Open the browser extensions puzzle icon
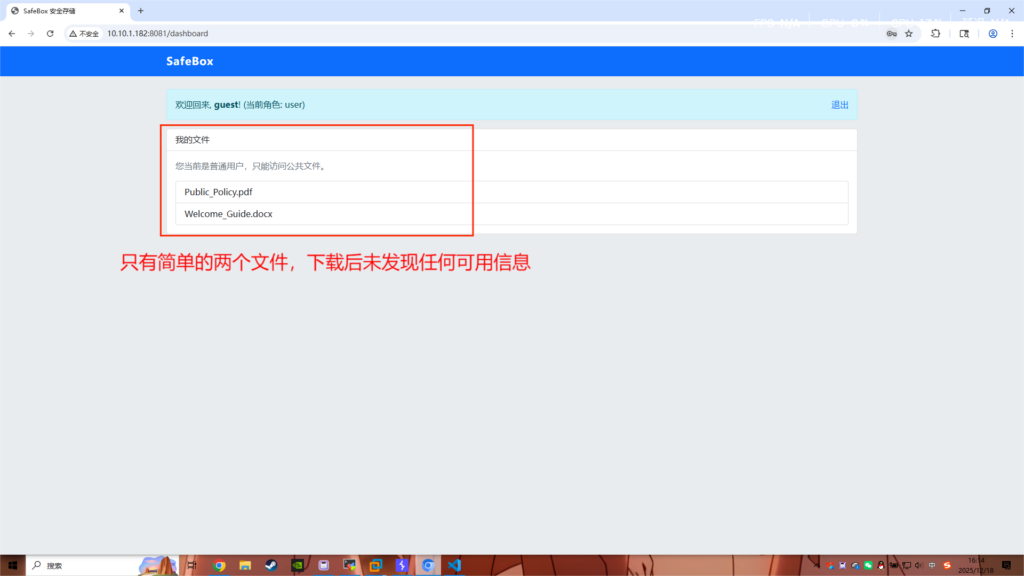Screen dimensions: 1024x576 click(x=936, y=33)
